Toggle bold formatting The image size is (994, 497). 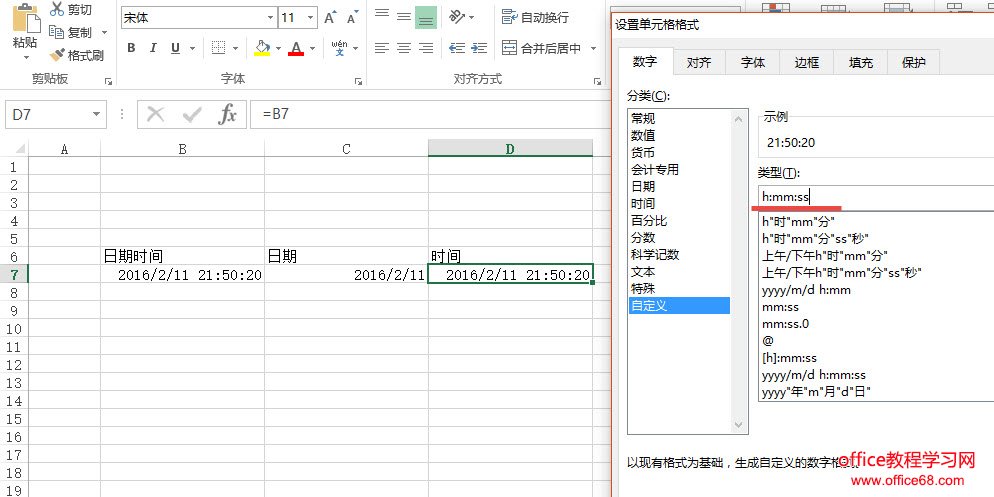pyautogui.click(x=131, y=48)
